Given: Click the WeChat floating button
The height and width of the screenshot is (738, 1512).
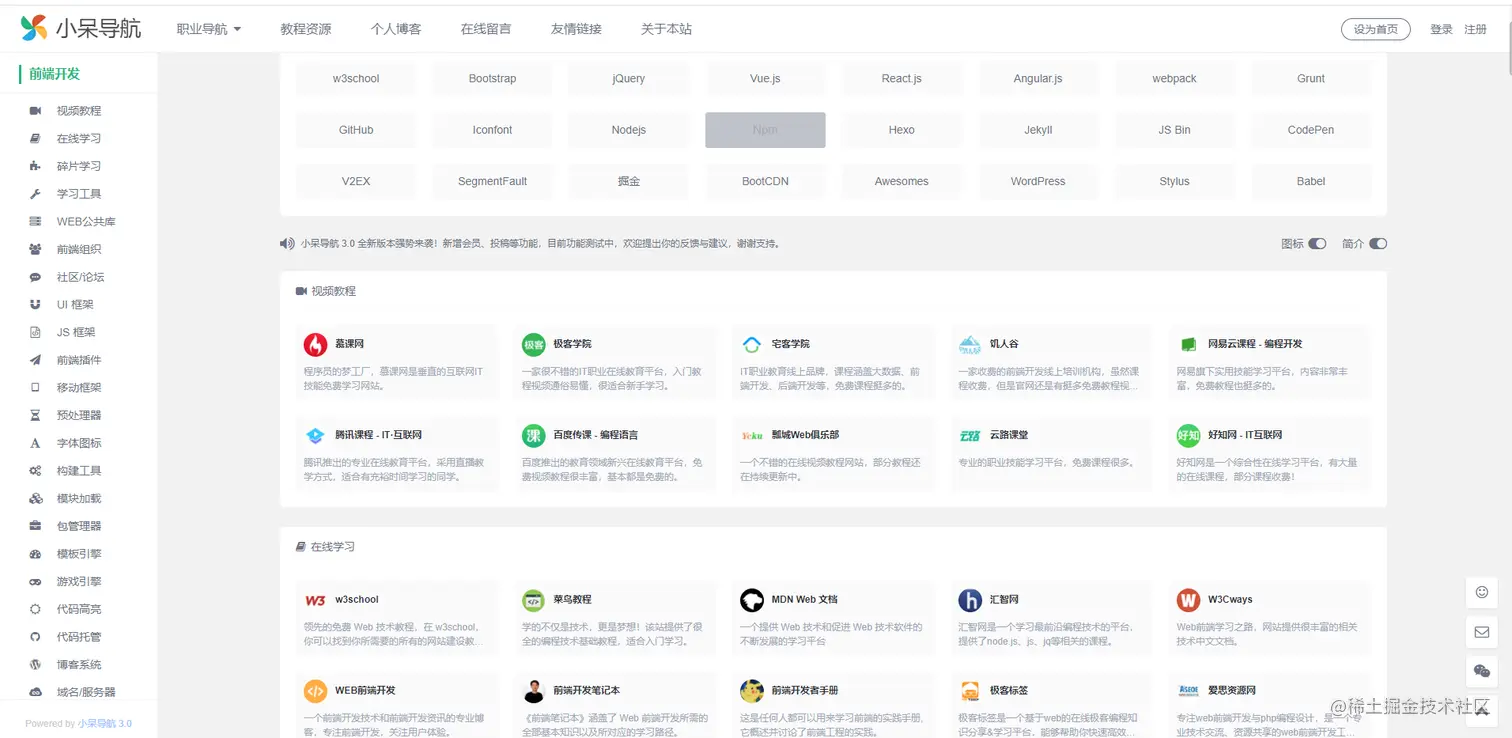Looking at the screenshot, I should 1482,671.
